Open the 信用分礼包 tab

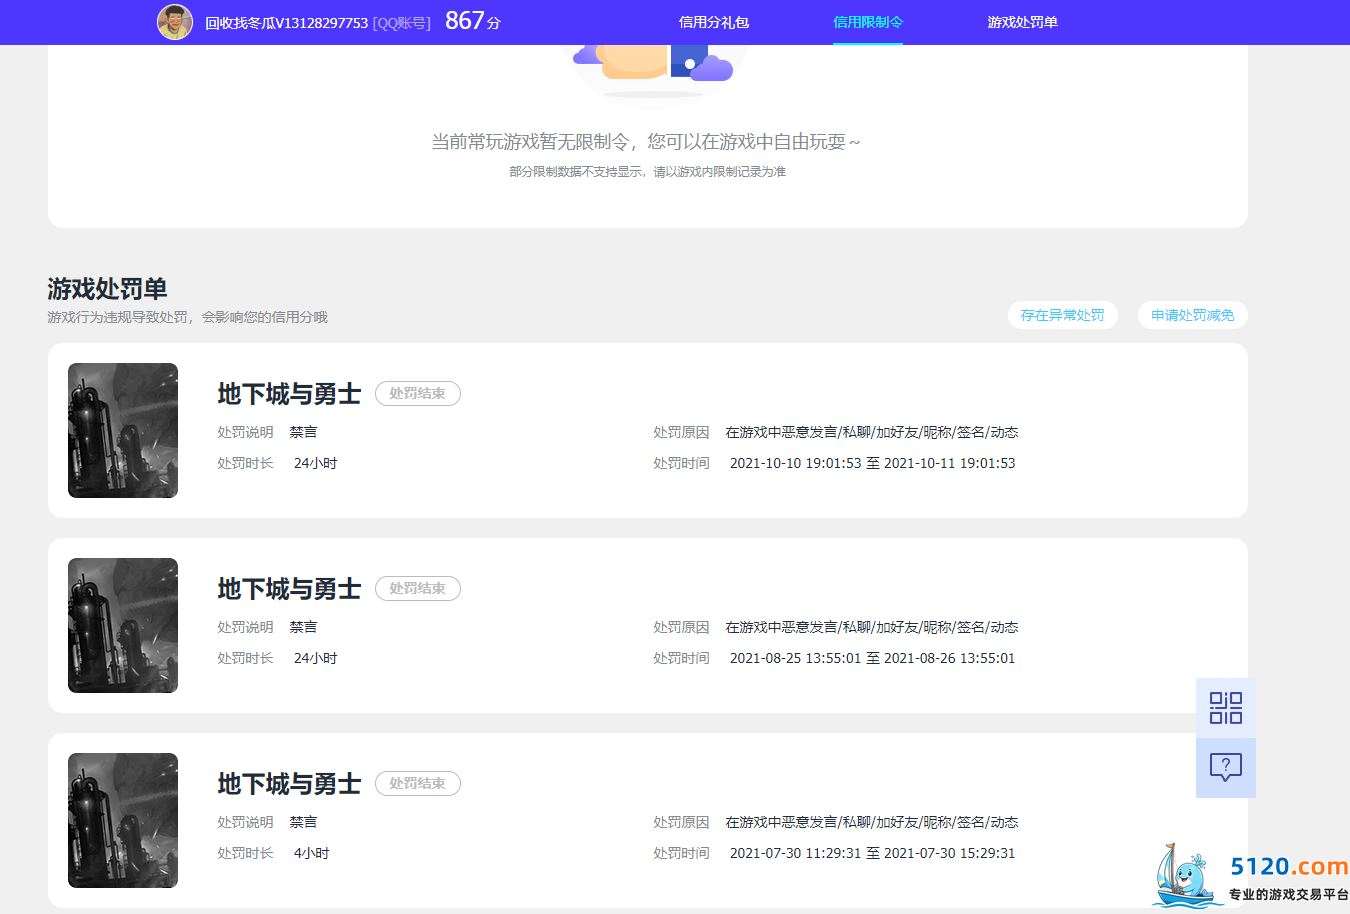(714, 22)
